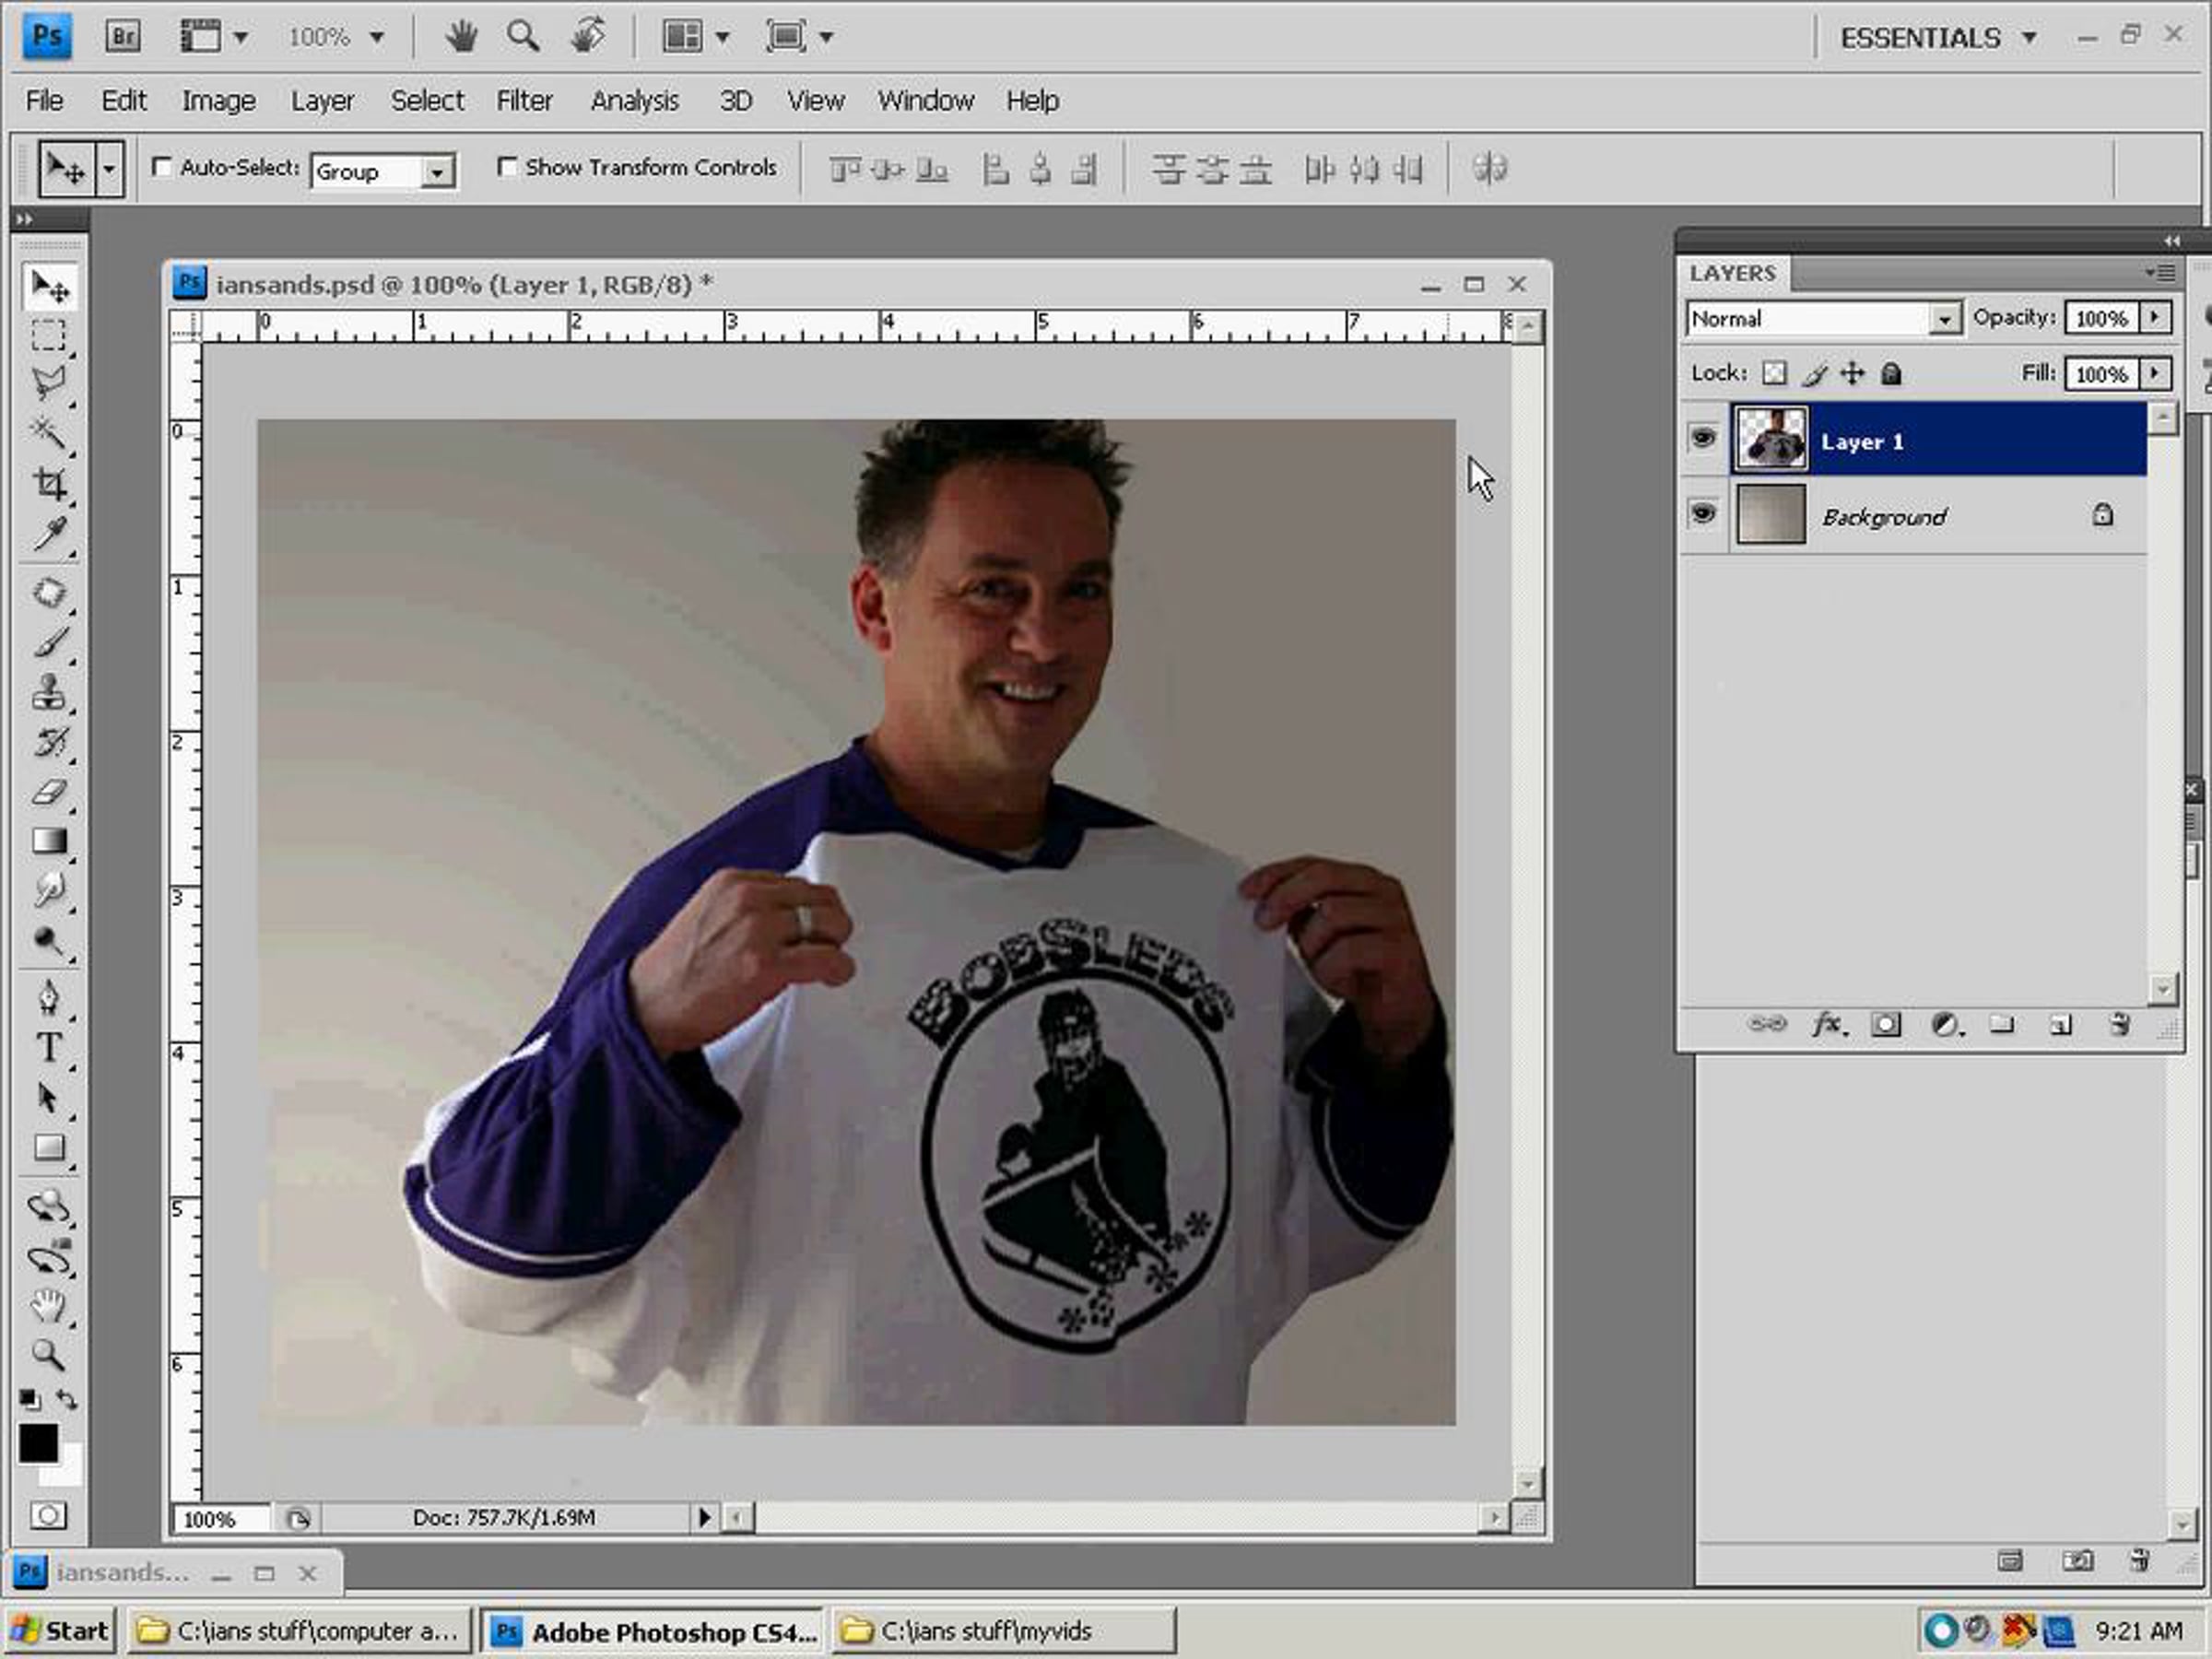
Task: Open the Tool Preset picker arrow
Action: pyautogui.click(x=109, y=169)
